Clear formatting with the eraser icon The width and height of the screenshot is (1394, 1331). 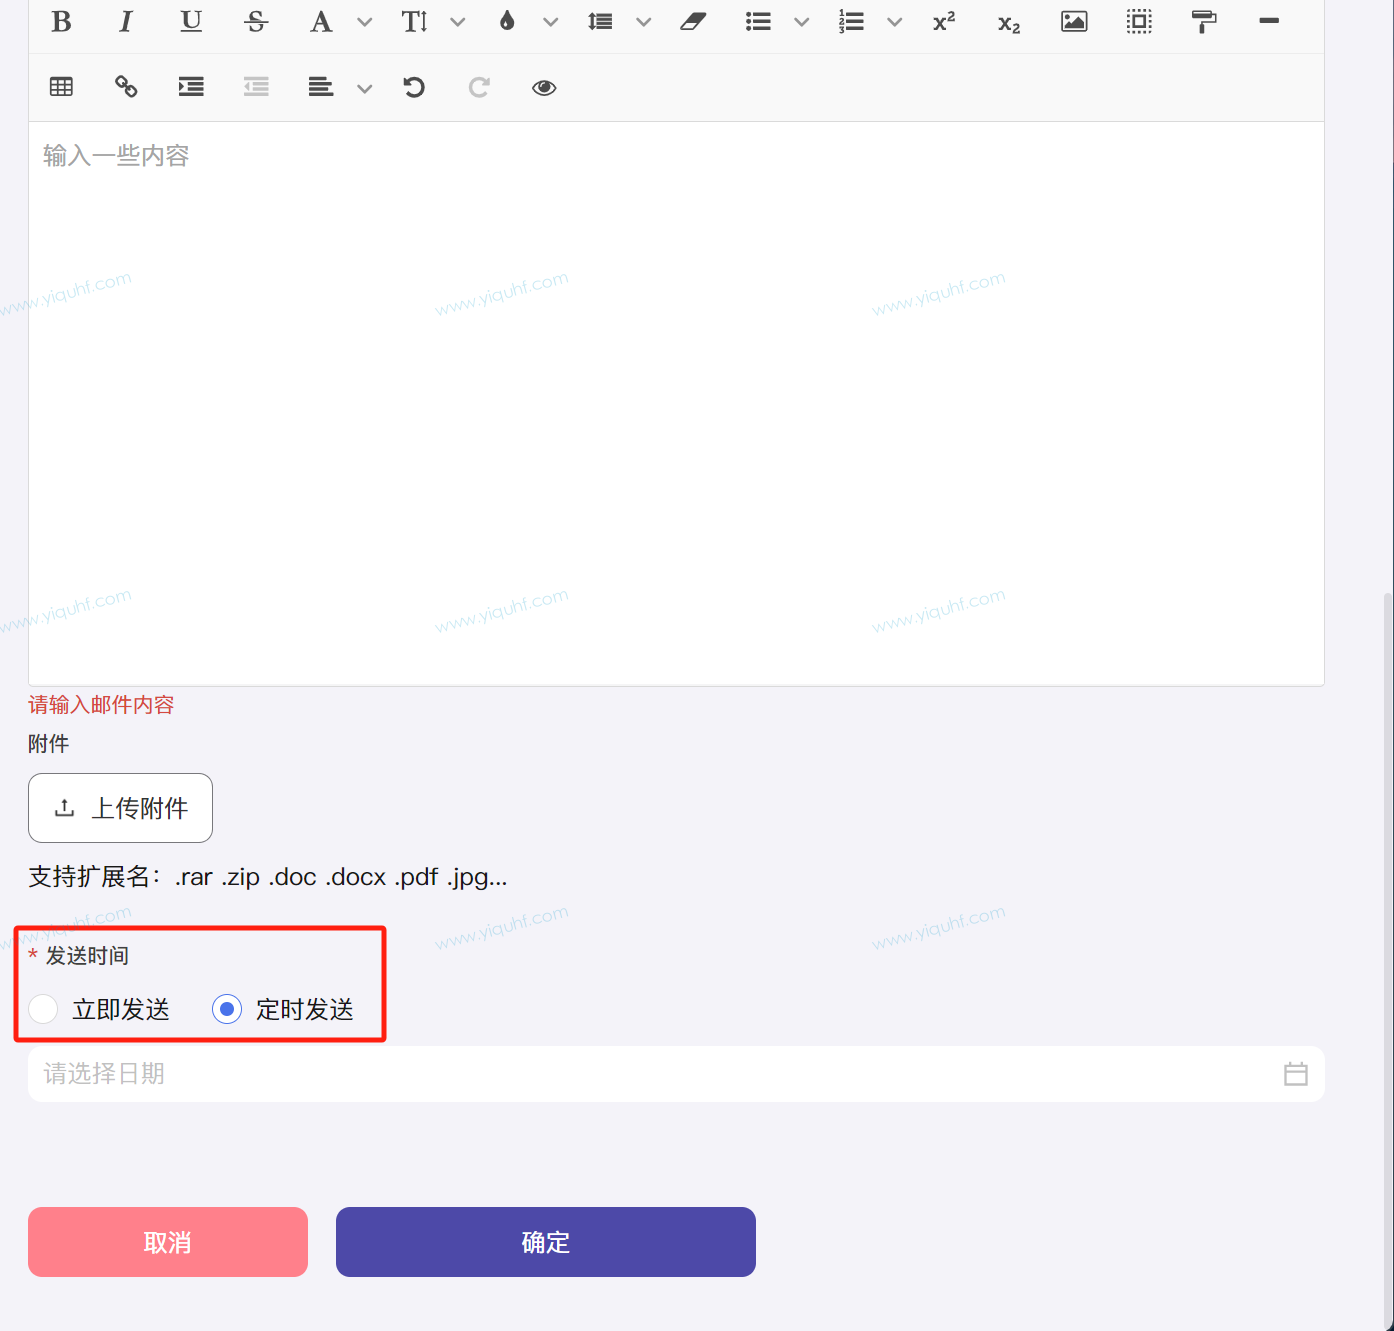click(x=693, y=21)
